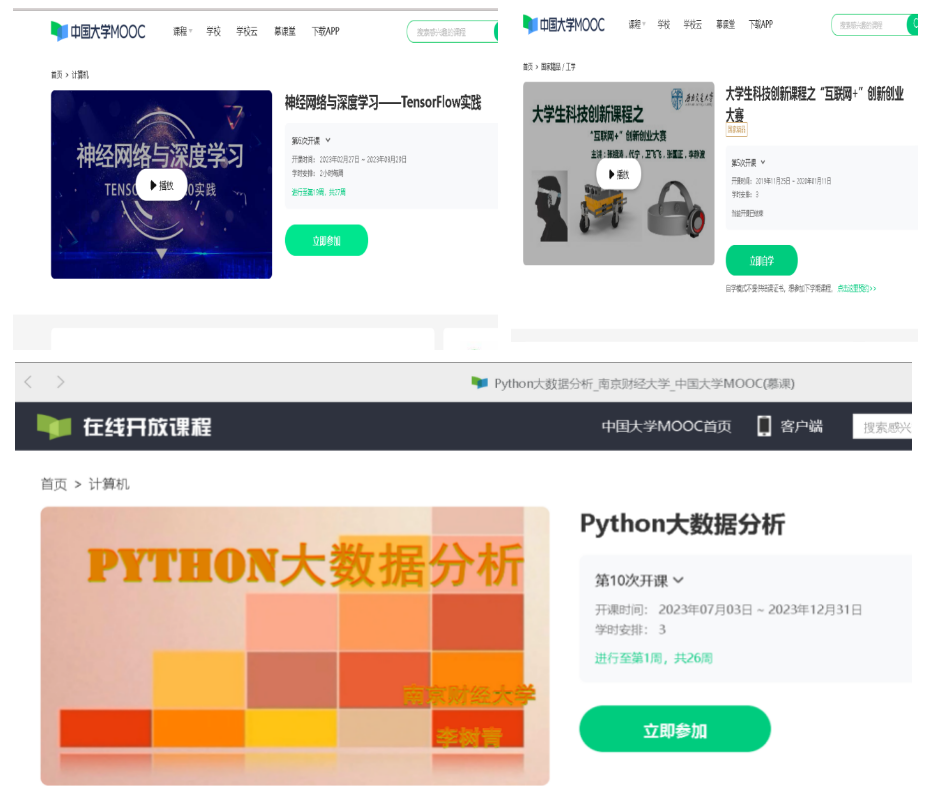Viewport: 937px width, 796px height.
Task: Open 学校云 in the 神经网络 page navigation
Action: point(246,31)
